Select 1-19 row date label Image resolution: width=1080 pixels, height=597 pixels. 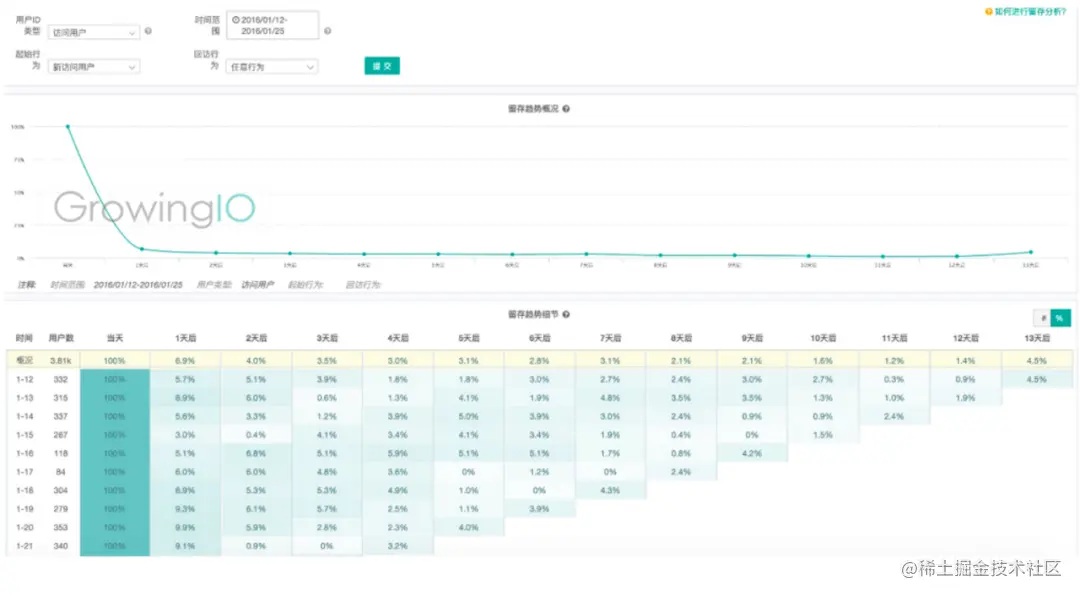pyautogui.click(x=25, y=510)
